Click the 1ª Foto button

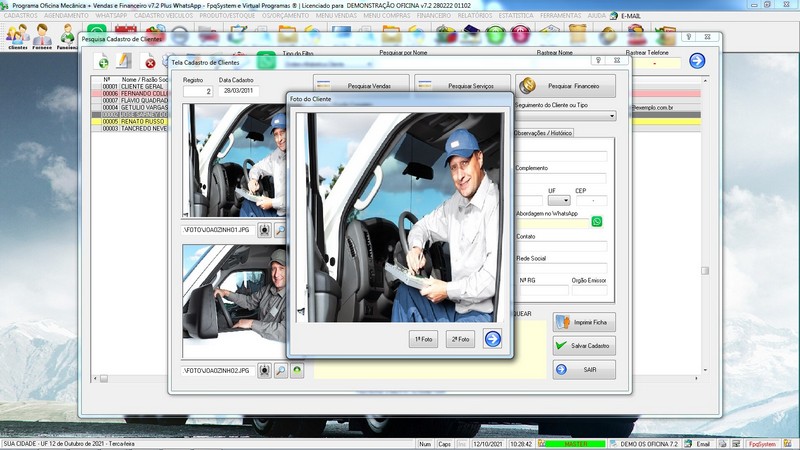pos(423,339)
